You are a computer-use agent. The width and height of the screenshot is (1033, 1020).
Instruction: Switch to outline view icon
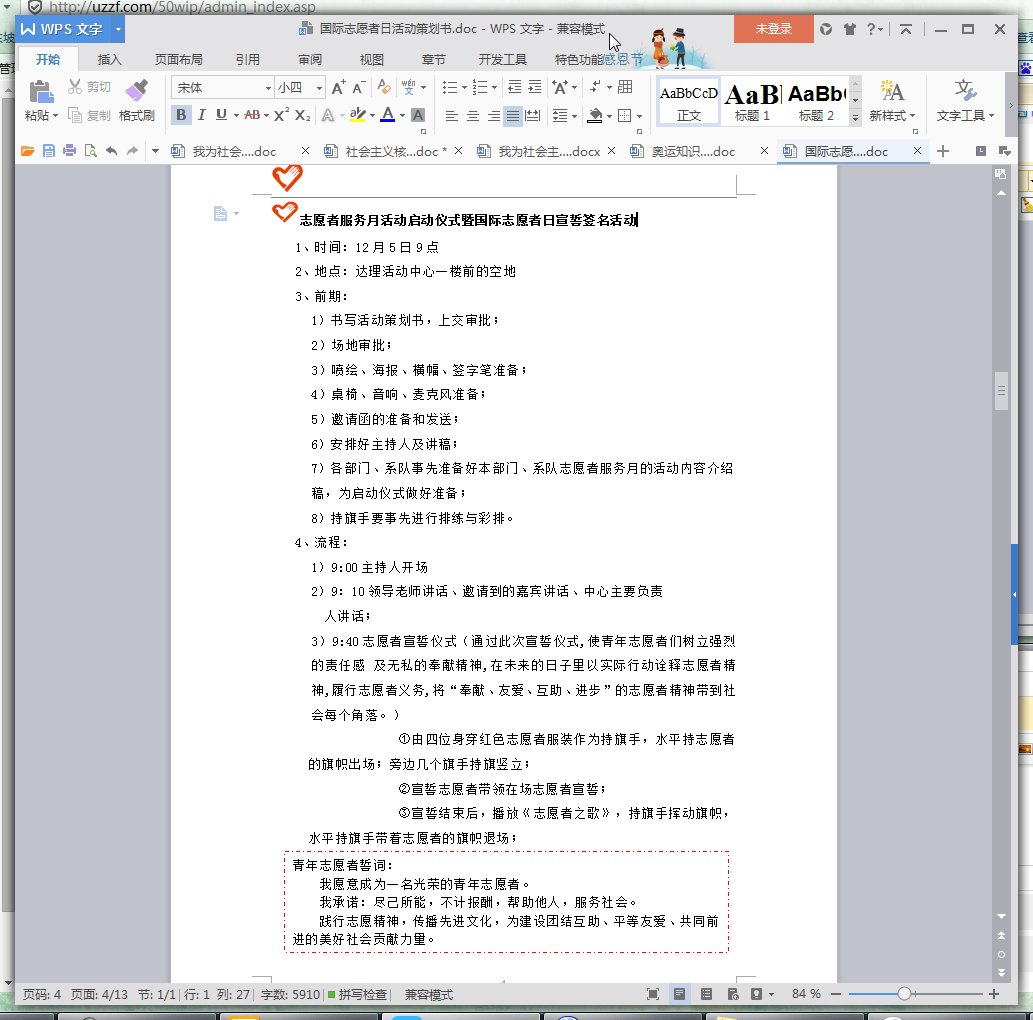[x=706, y=994]
